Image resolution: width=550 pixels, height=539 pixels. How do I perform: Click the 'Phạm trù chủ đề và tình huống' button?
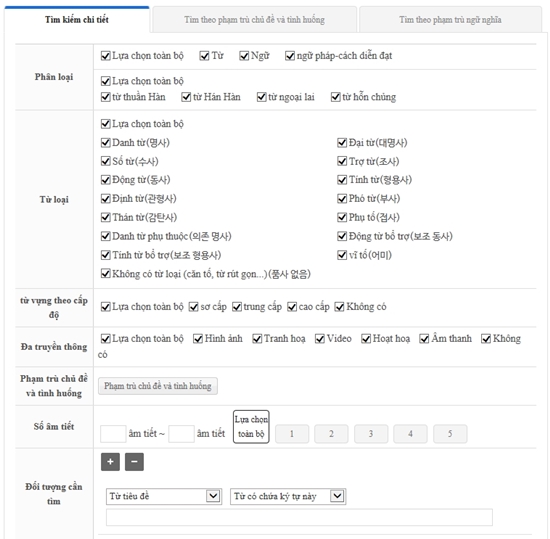coord(158,386)
